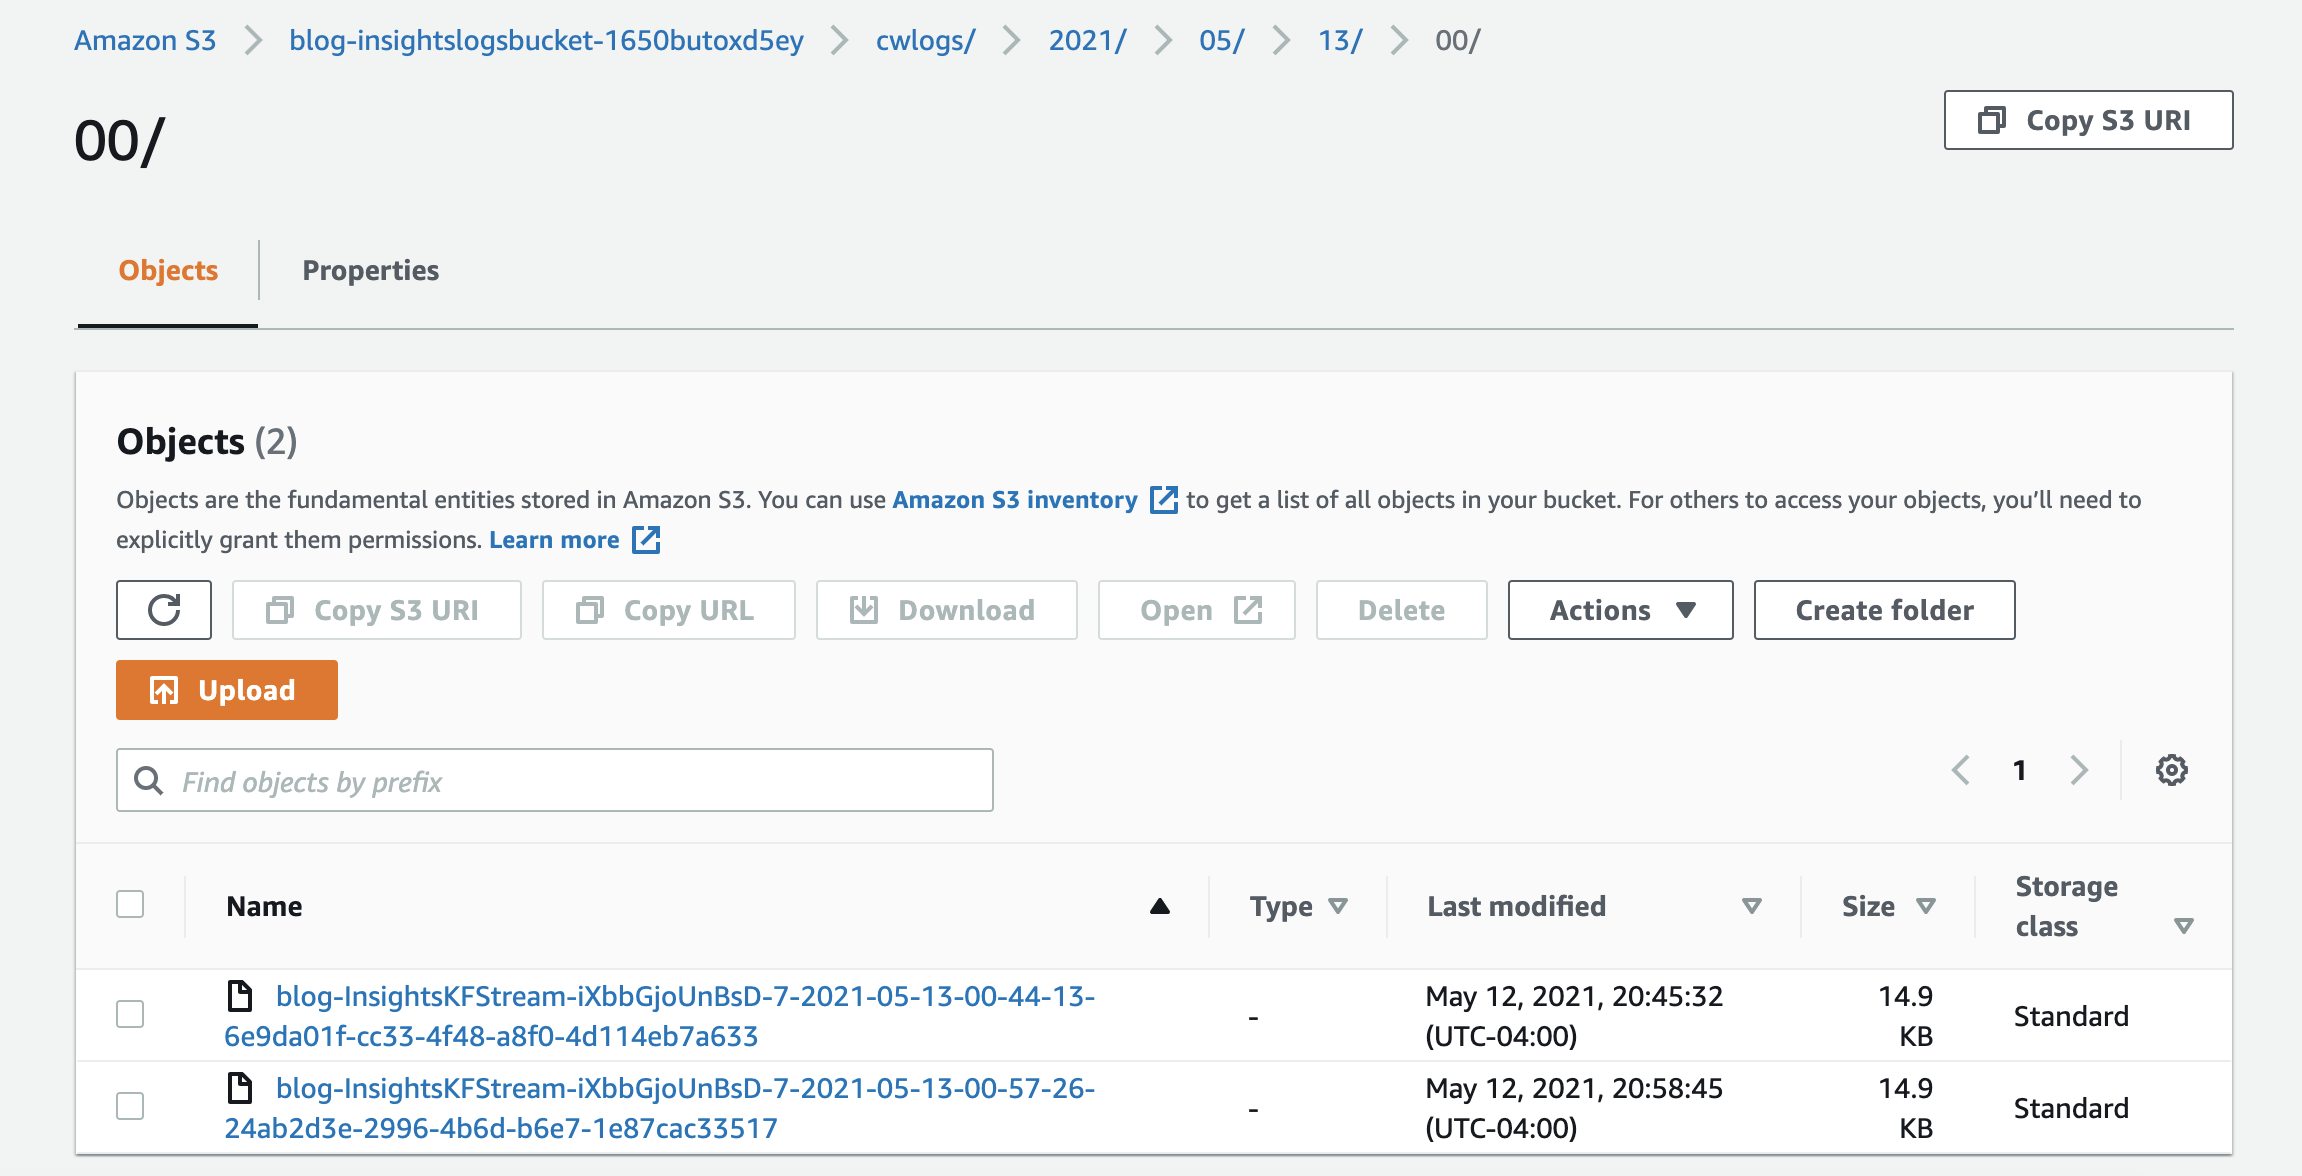Viewport: 2302px width, 1176px height.
Task: Sort by Storage class column arrow
Action: [x=2184, y=926]
